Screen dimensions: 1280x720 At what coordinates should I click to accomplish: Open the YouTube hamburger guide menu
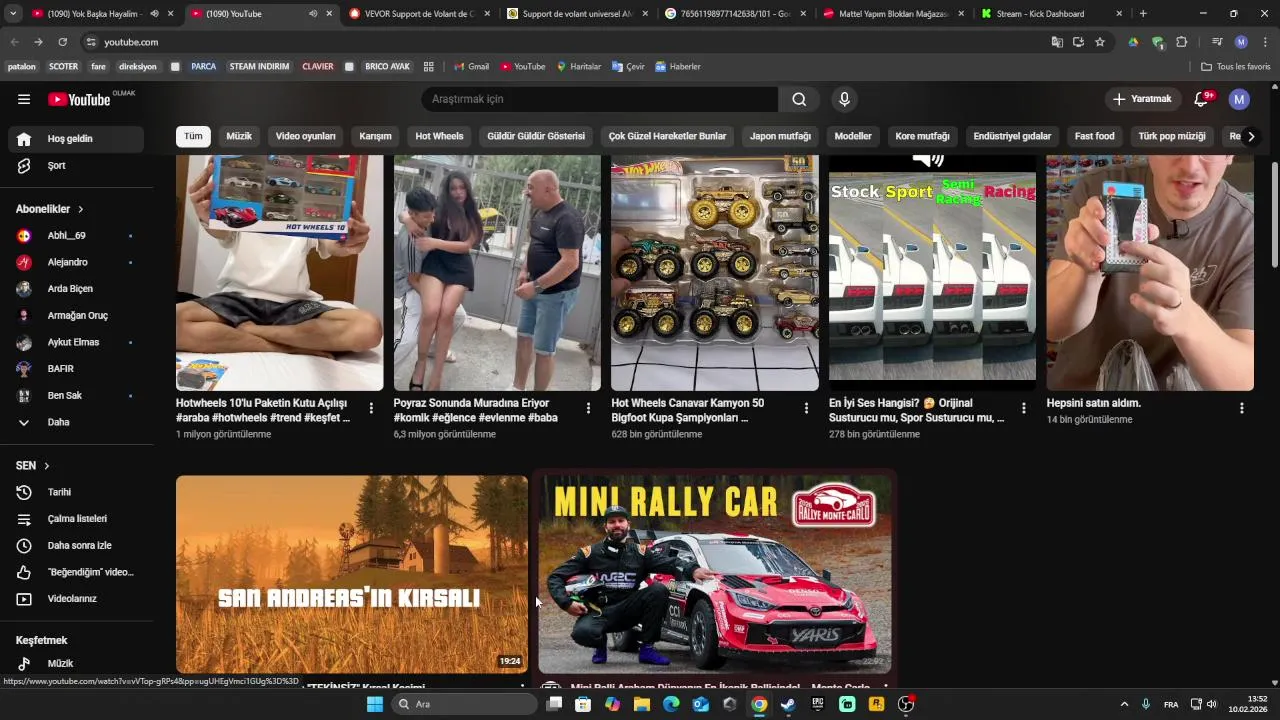24,99
